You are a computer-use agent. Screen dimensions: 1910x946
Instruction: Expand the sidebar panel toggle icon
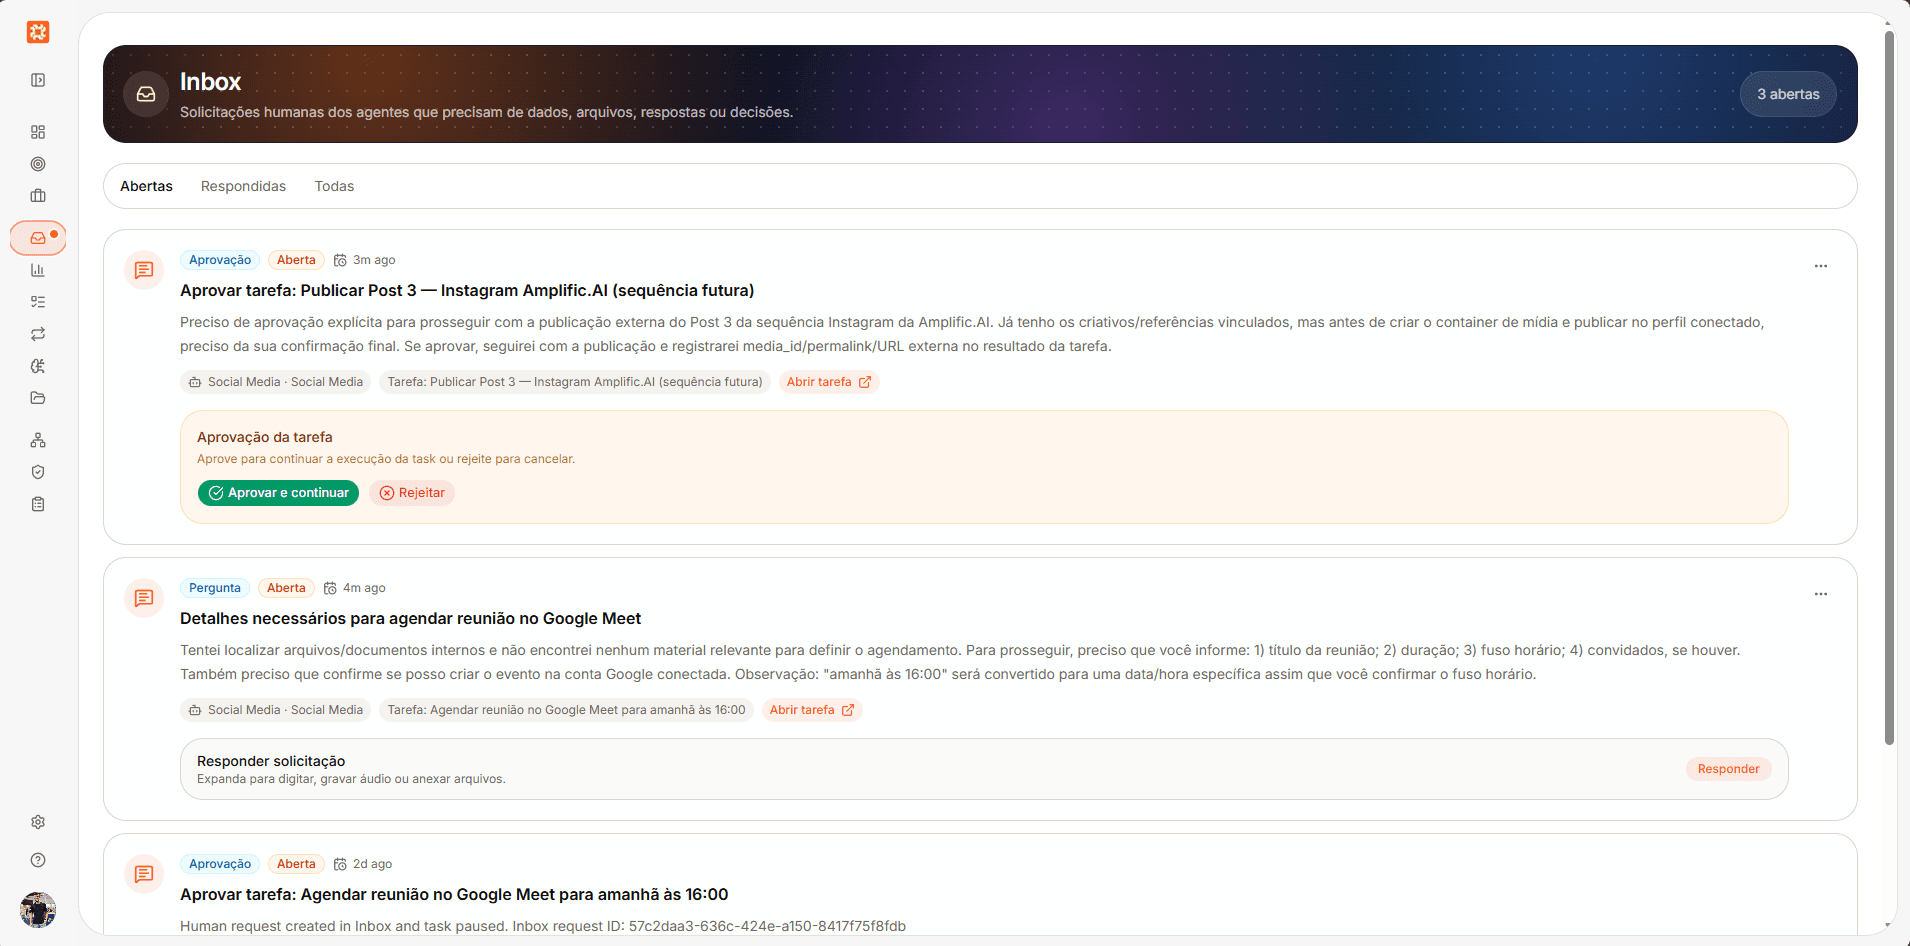click(38, 80)
